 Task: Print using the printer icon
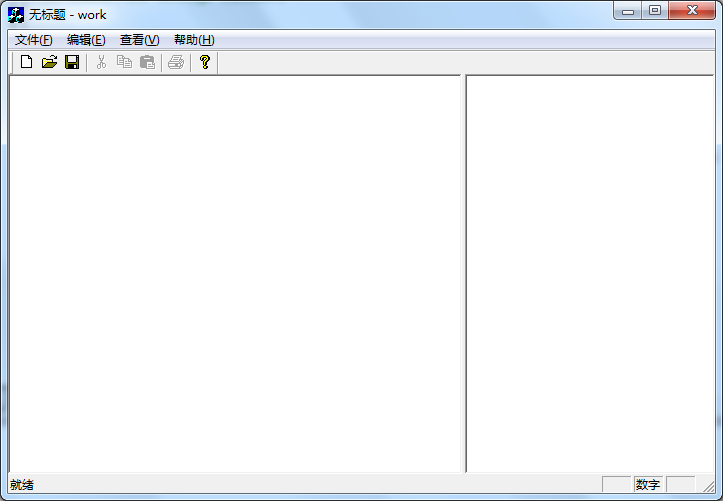click(176, 62)
